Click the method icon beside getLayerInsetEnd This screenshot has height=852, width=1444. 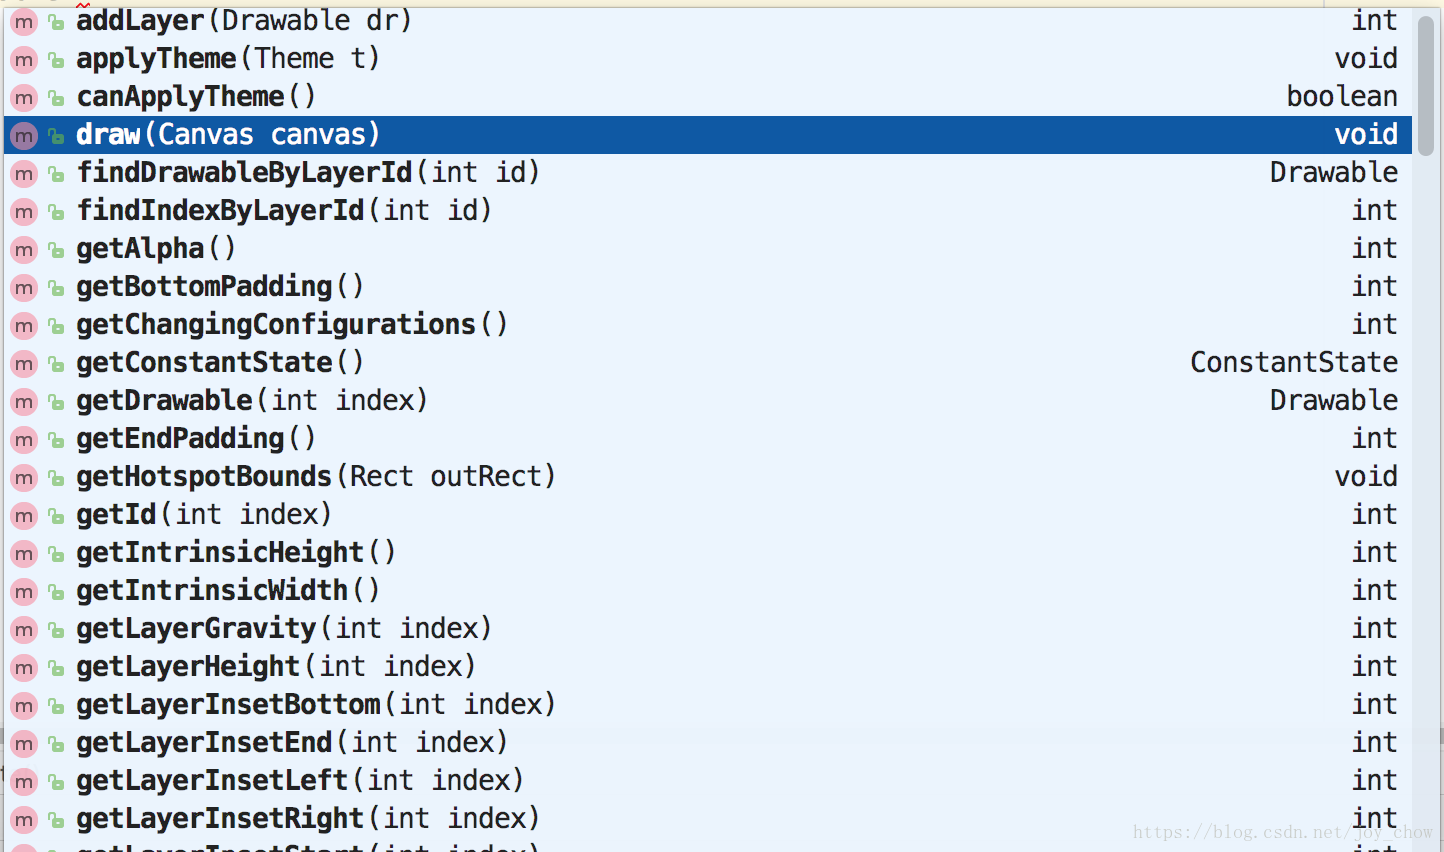tap(24, 744)
